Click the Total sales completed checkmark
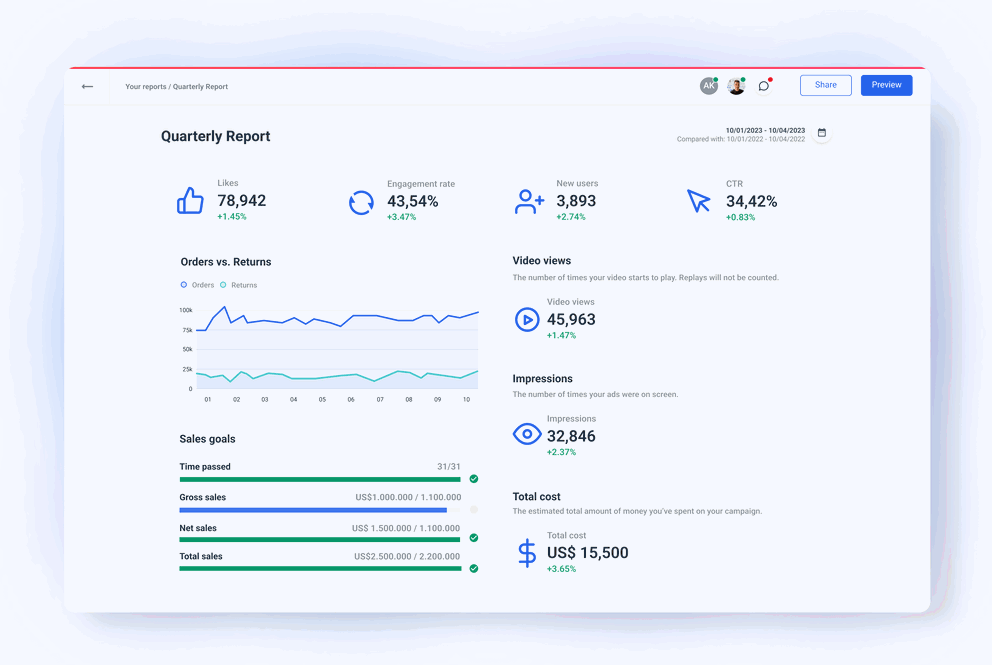 tap(473, 567)
